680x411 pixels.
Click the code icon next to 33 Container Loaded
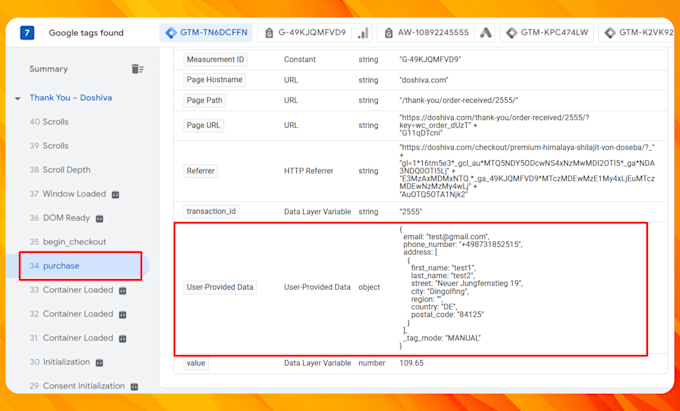123,291
